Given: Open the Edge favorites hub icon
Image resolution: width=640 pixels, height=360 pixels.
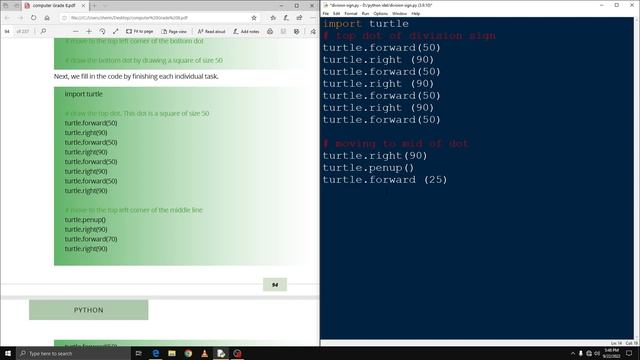Looking at the screenshot, I should 273,18.
